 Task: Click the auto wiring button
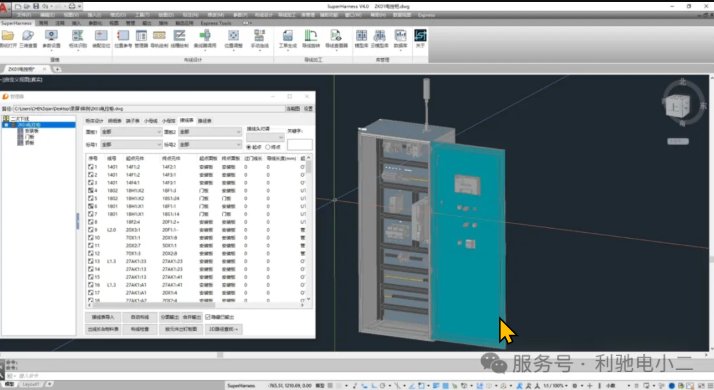pos(140,317)
